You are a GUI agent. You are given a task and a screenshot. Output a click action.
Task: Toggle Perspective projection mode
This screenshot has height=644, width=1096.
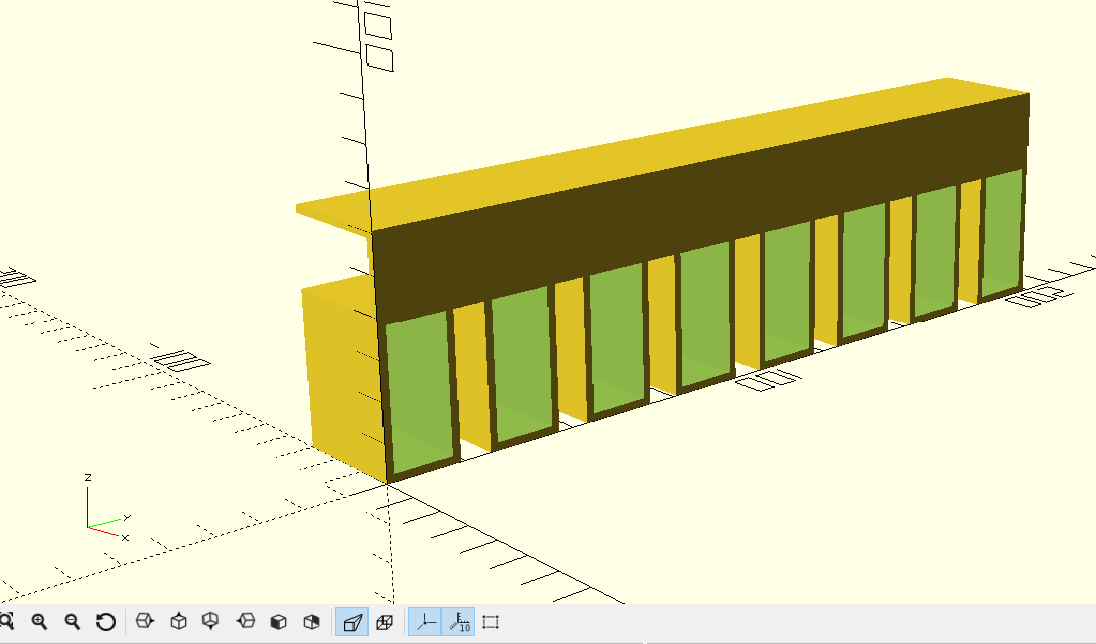(351, 622)
